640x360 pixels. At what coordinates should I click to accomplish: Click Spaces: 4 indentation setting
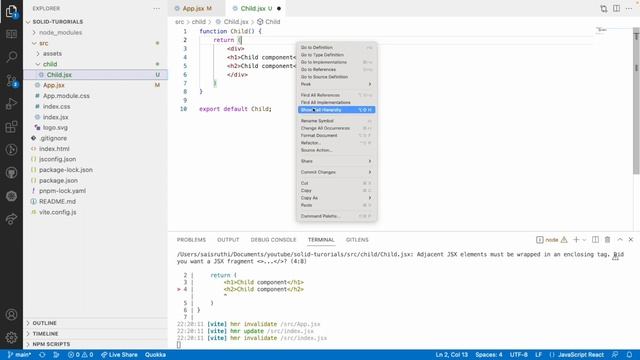[489, 355]
